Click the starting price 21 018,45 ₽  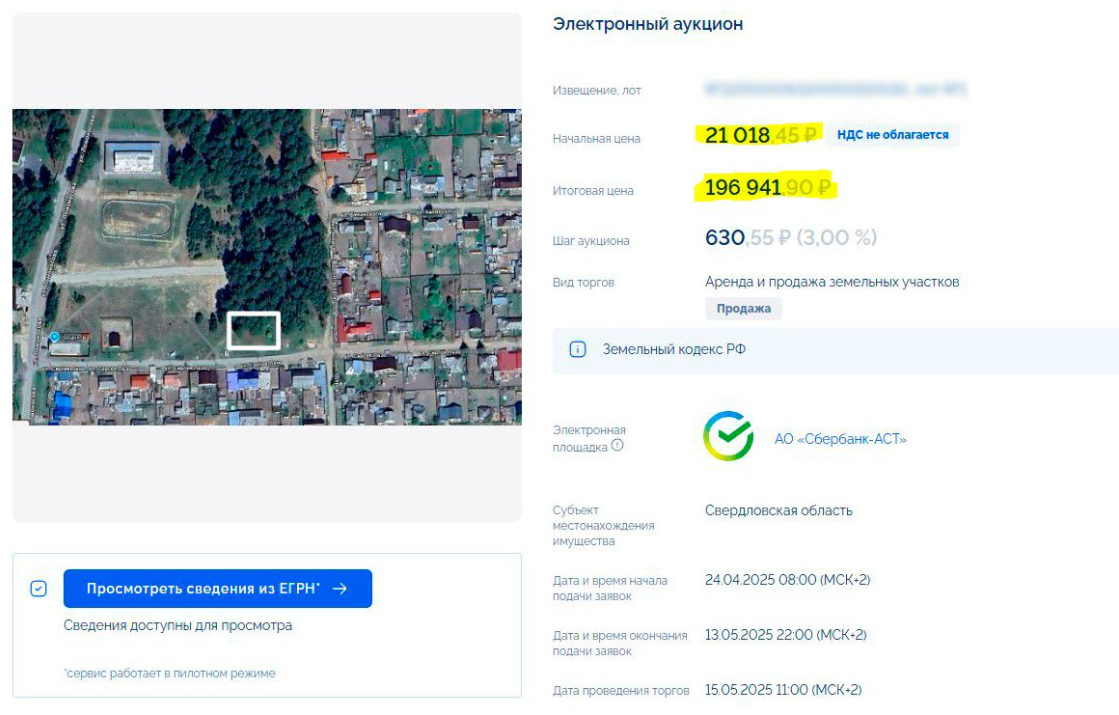coord(761,135)
